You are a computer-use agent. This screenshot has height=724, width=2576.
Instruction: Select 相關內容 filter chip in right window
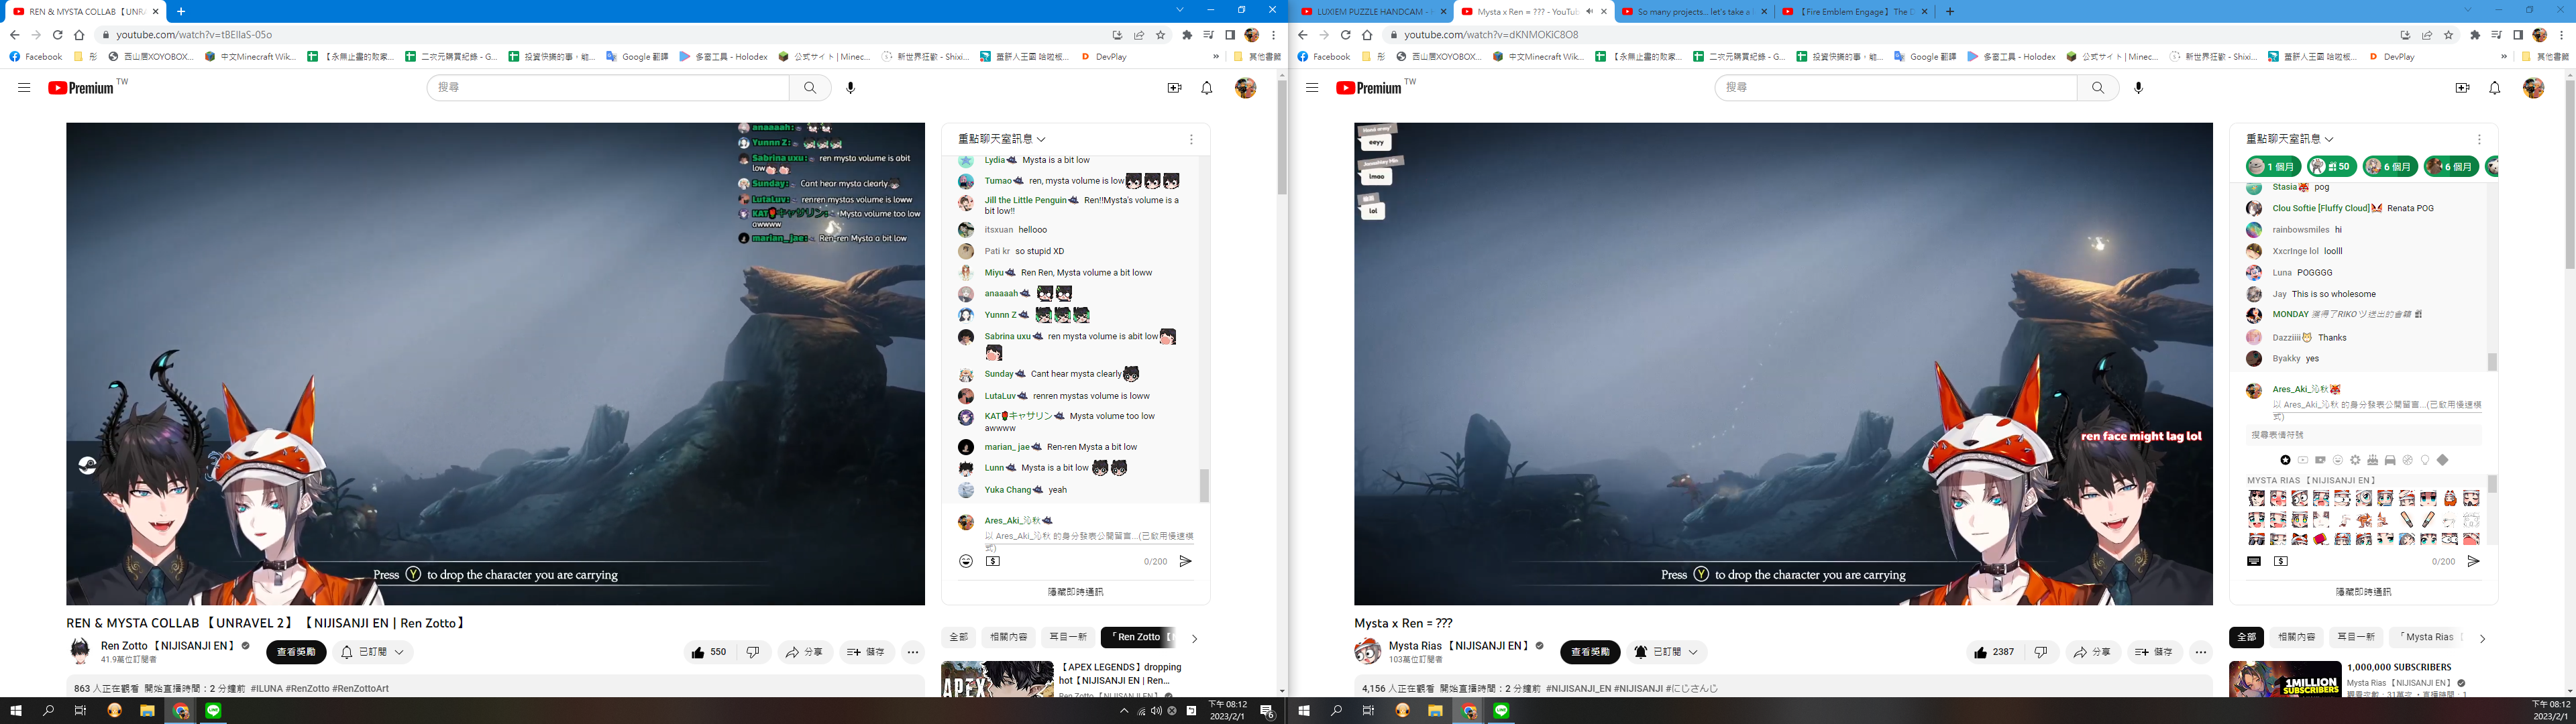tap(2296, 637)
